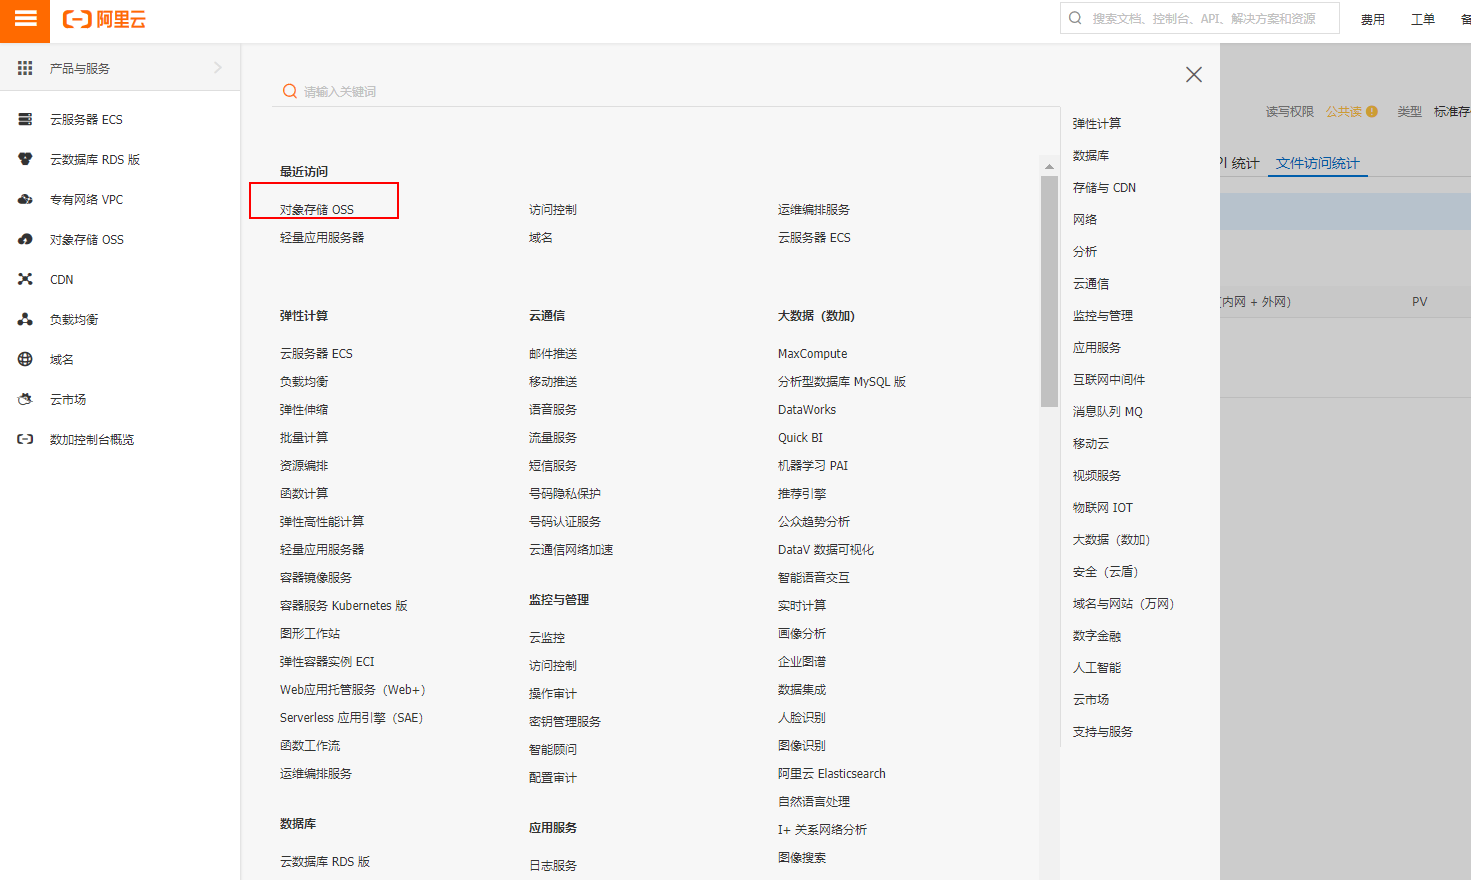This screenshot has width=1471, height=880.
Task: Jump to 消息队列 MQ category
Action: [x=1108, y=411]
